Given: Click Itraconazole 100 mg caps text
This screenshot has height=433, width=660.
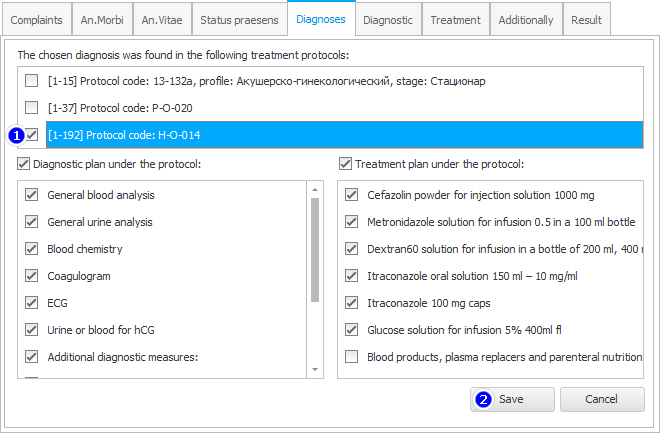Looking at the screenshot, I should [x=429, y=303].
